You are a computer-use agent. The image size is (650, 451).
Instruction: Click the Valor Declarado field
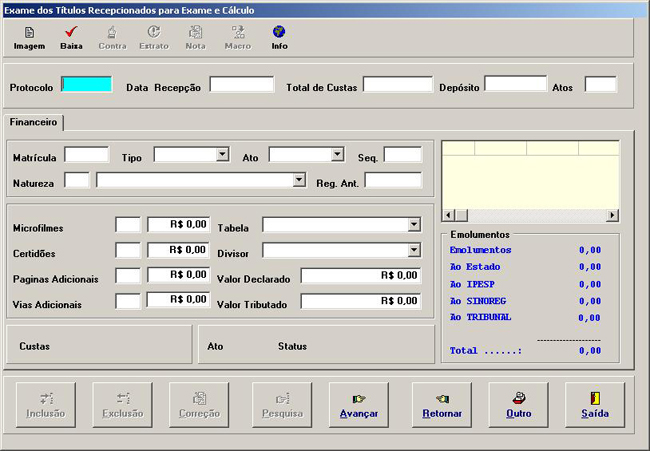(361, 276)
